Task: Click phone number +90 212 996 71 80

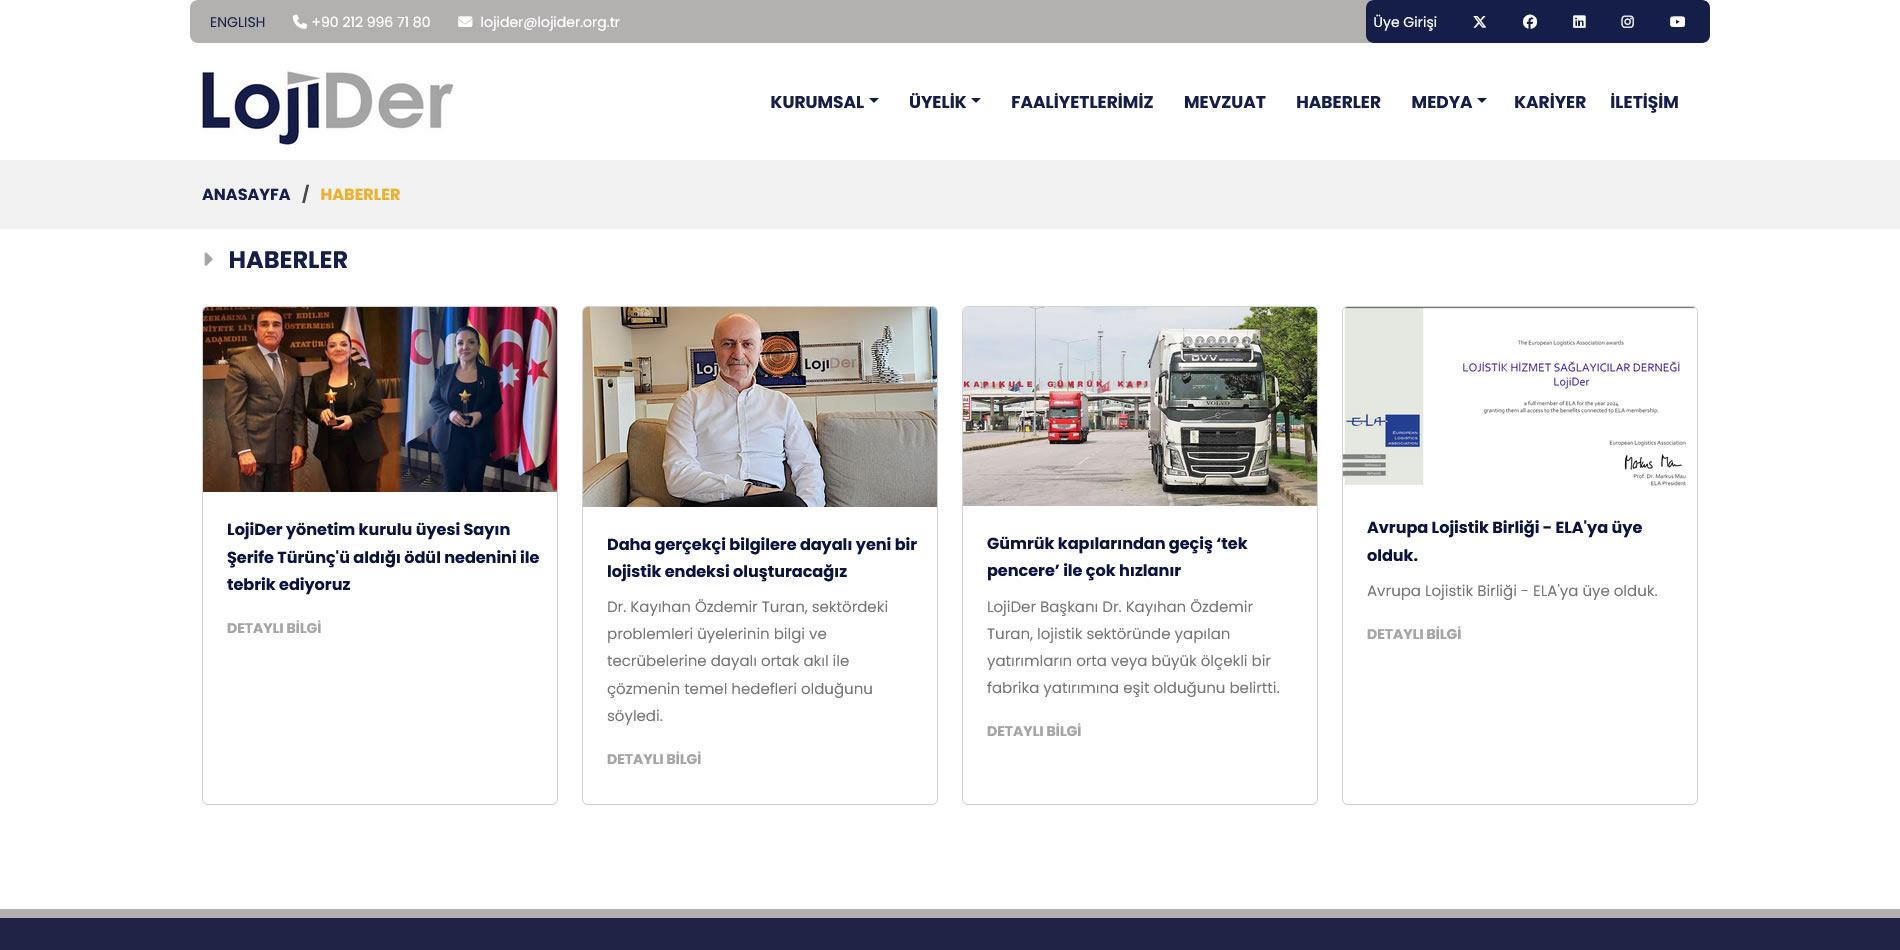Action: click(371, 22)
